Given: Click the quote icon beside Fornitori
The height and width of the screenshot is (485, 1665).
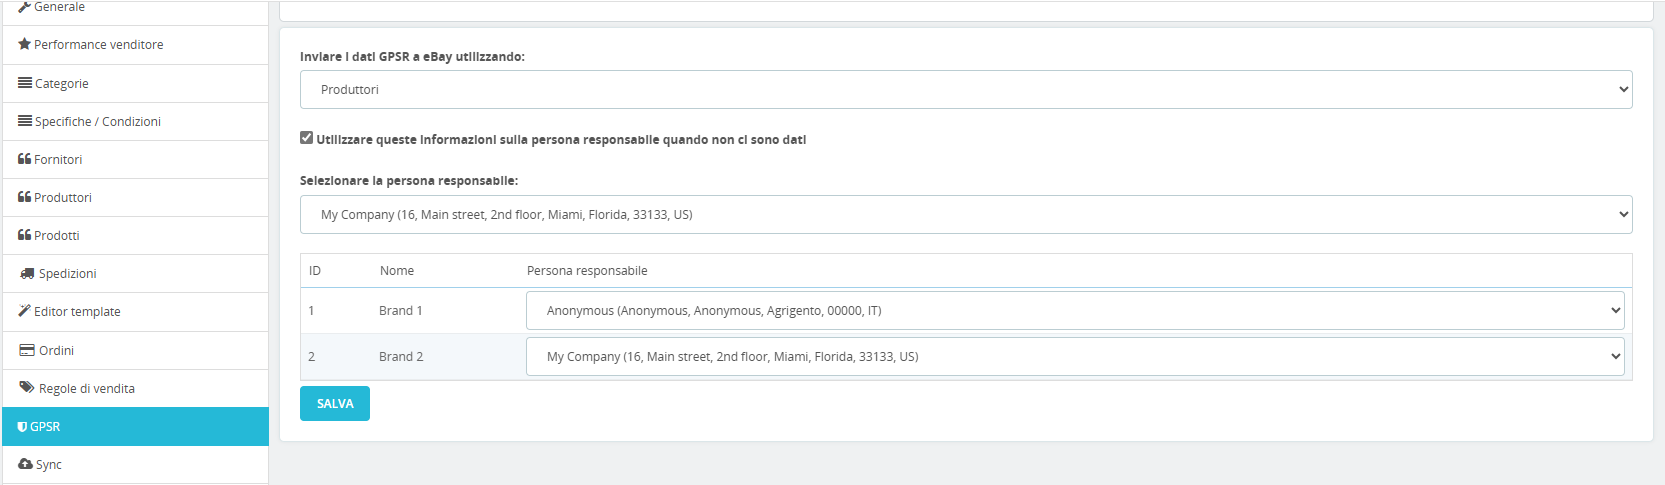Looking at the screenshot, I should coord(25,159).
